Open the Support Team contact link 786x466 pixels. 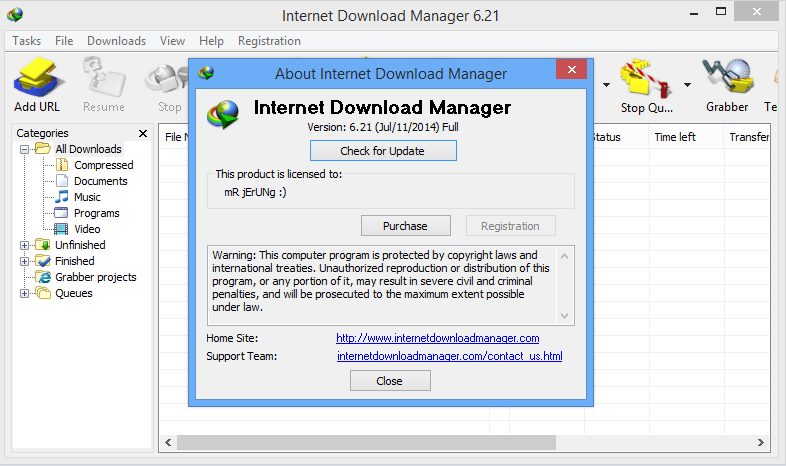(450, 356)
